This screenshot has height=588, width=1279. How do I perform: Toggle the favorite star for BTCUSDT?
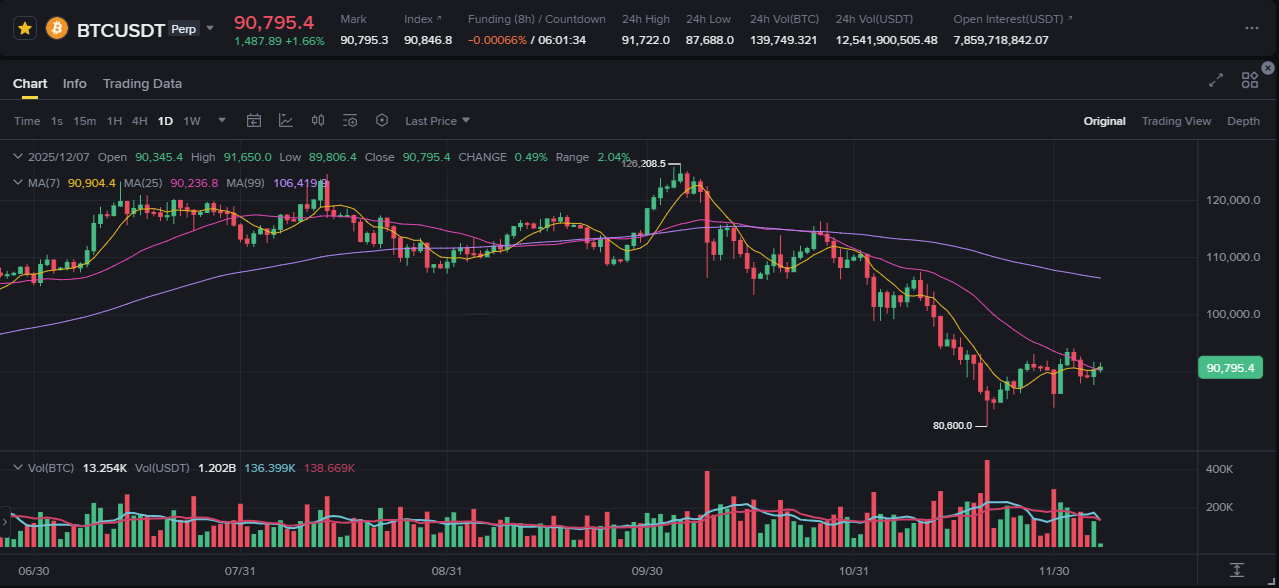[26, 28]
